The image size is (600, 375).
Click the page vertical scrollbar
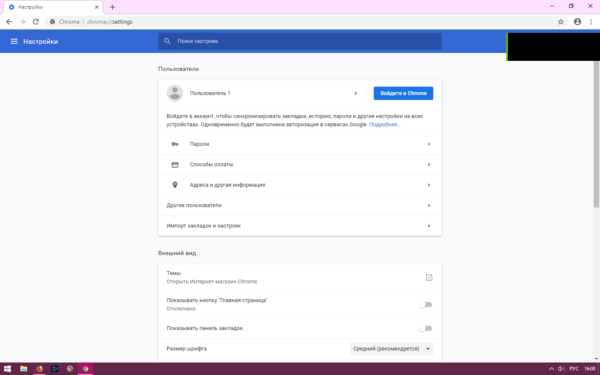pyautogui.click(x=596, y=134)
